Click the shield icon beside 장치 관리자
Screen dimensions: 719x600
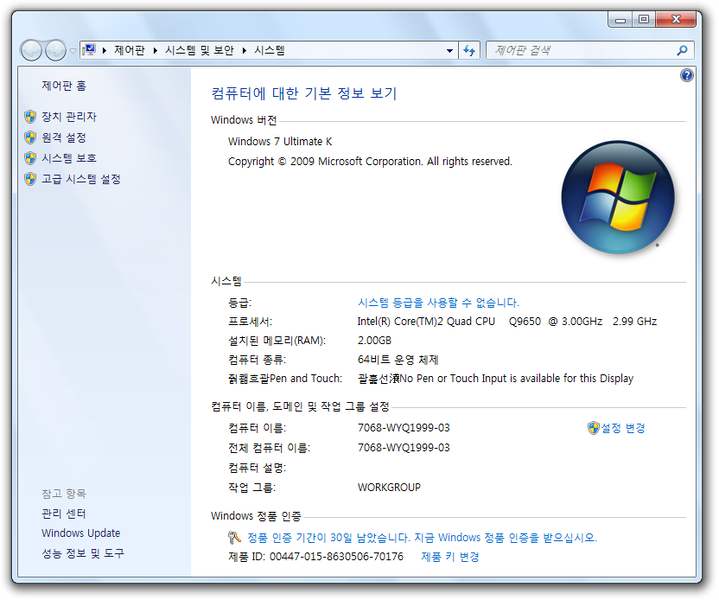[x=30, y=117]
